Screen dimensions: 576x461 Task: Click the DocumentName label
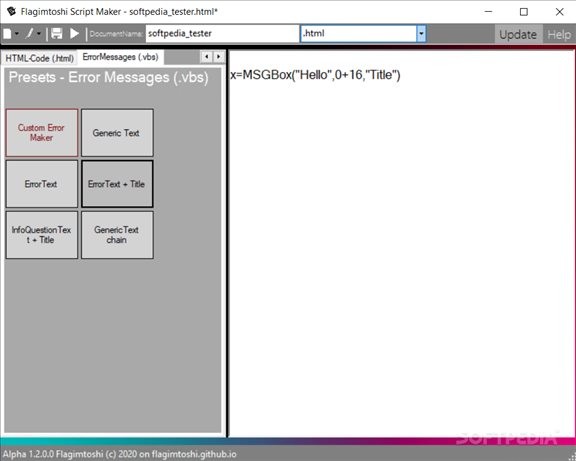[116, 34]
